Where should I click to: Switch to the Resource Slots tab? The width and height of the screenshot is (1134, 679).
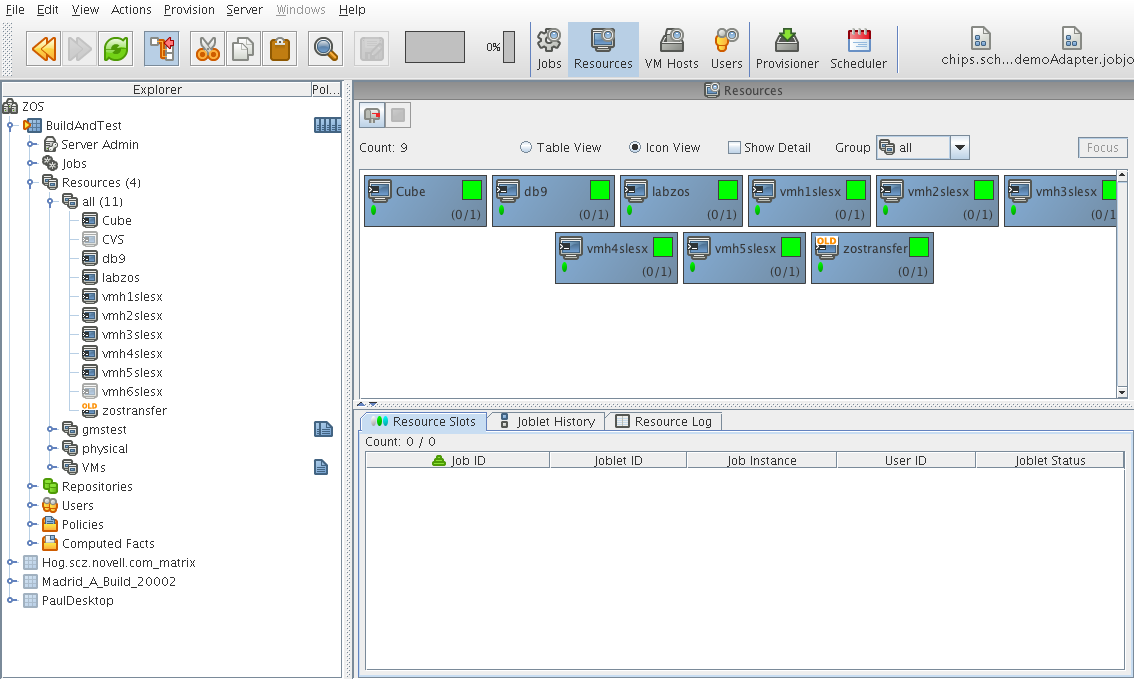424,422
